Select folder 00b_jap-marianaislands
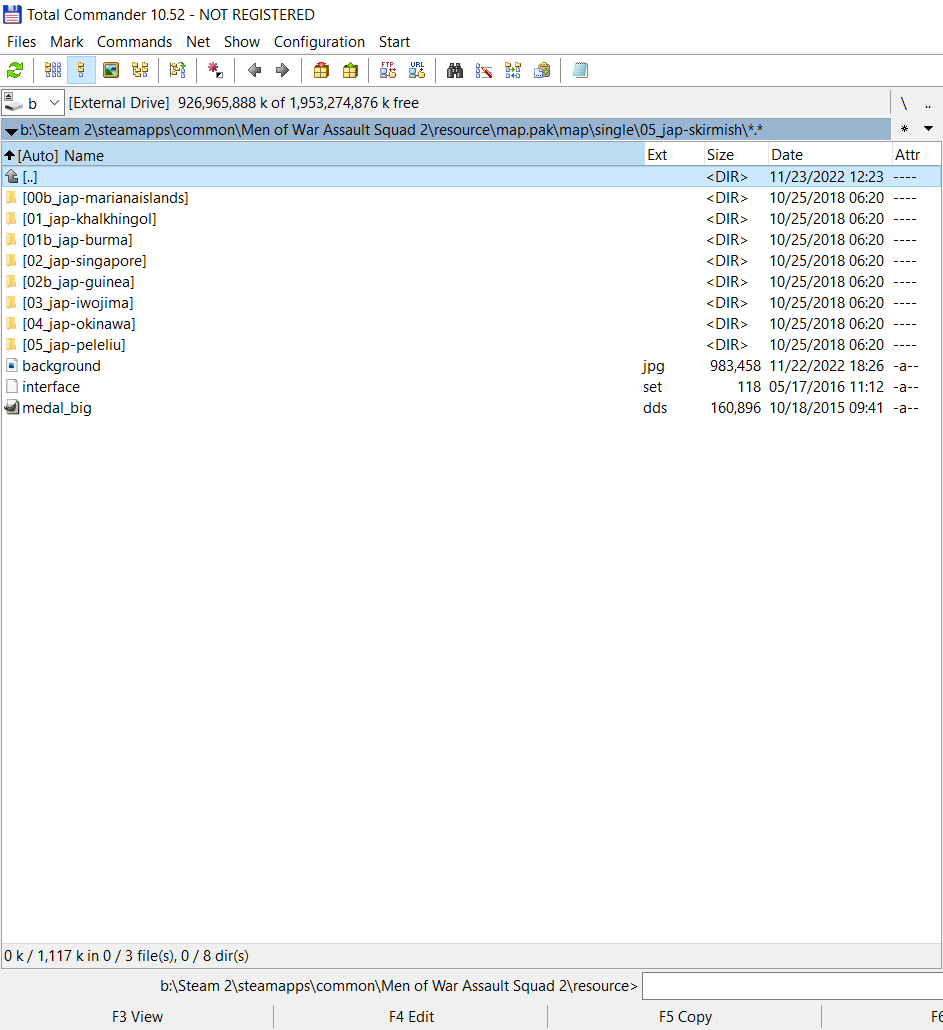 [x=471, y=198]
